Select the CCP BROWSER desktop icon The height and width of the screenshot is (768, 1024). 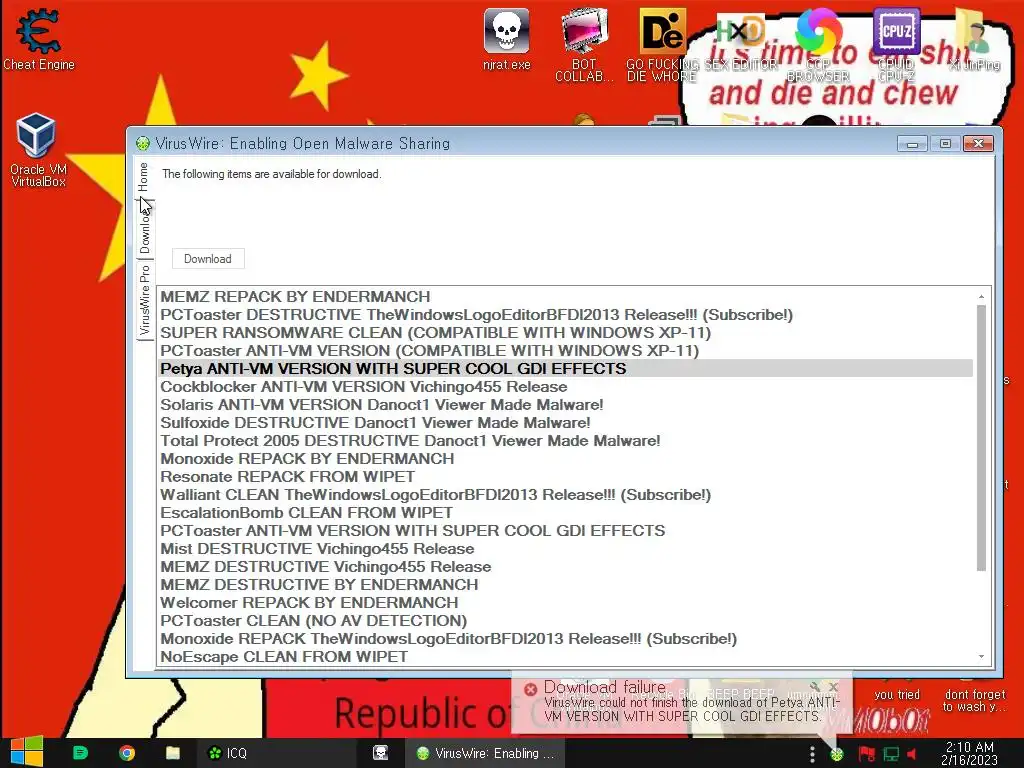tap(818, 44)
